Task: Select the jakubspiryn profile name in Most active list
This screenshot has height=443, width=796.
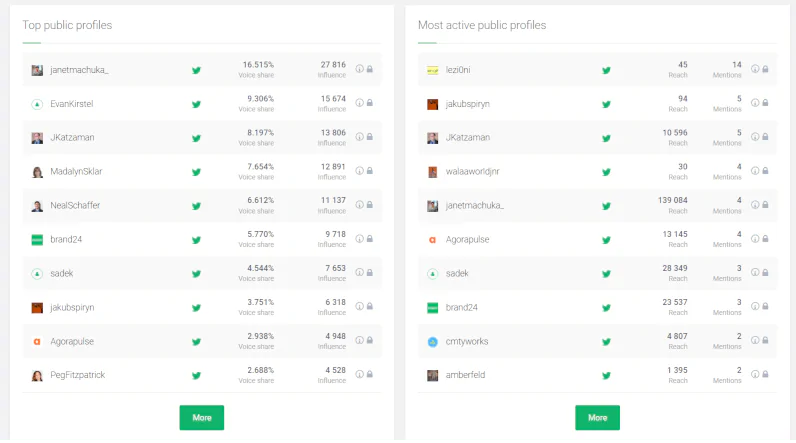Action: [468, 104]
